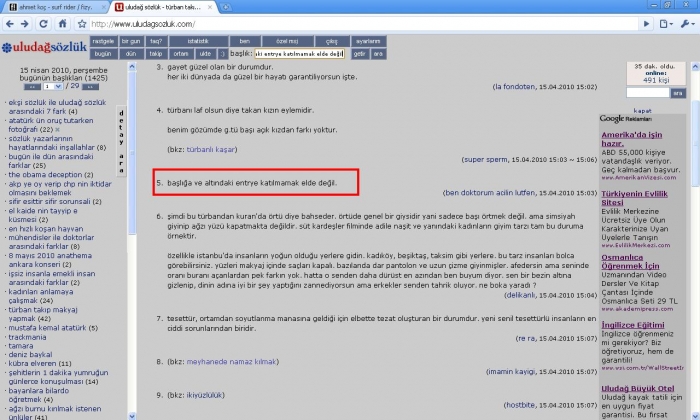Click into the 'başlık' title input field

(x=299, y=54)
